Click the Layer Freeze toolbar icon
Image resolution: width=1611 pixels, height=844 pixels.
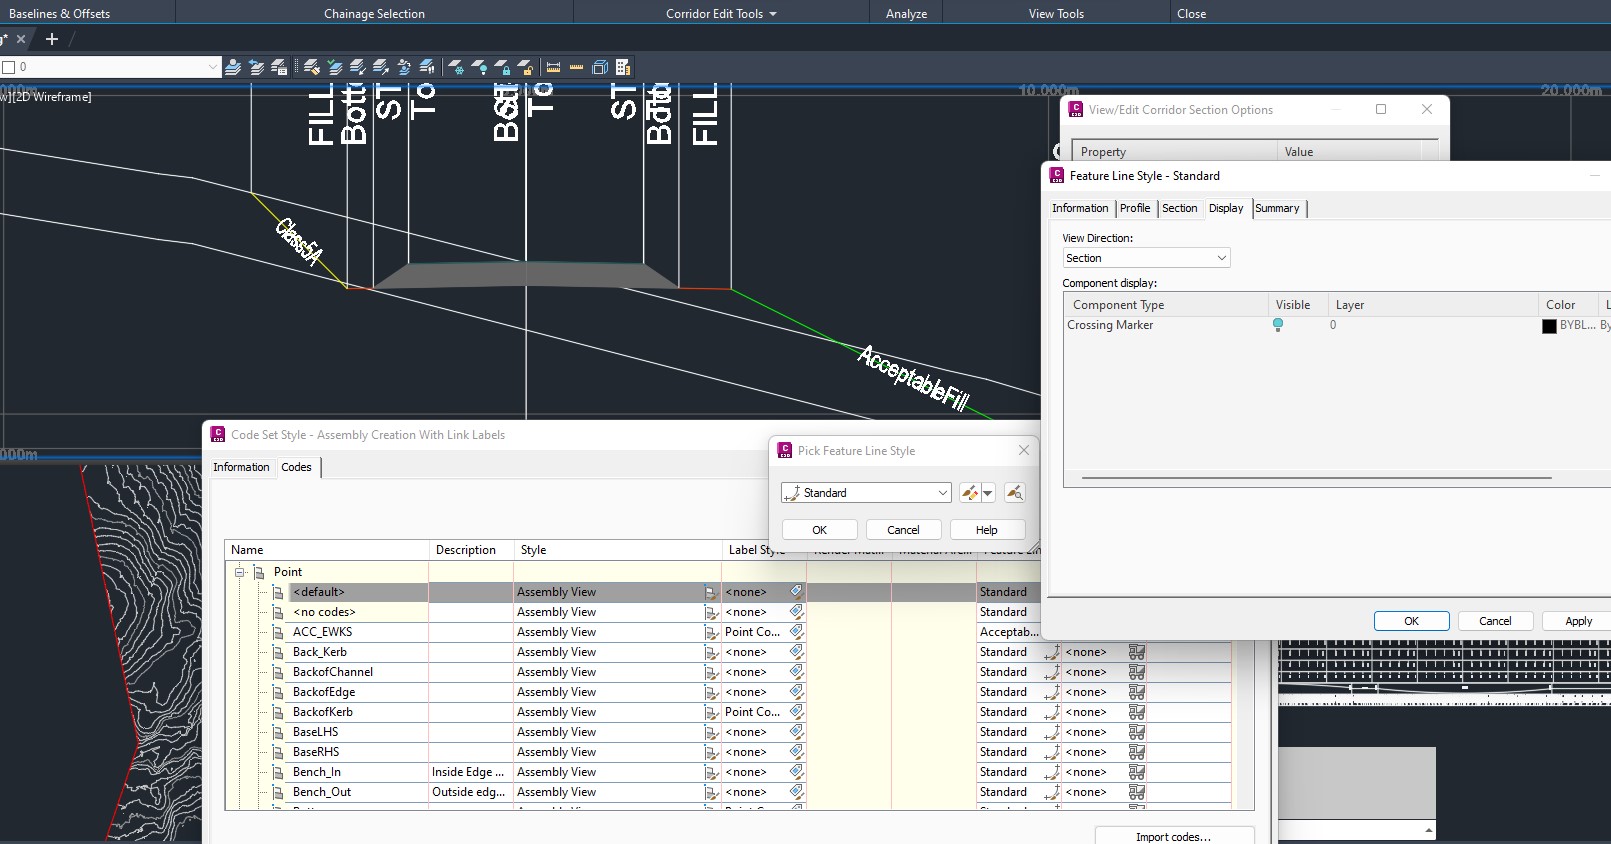click(456, 68)
